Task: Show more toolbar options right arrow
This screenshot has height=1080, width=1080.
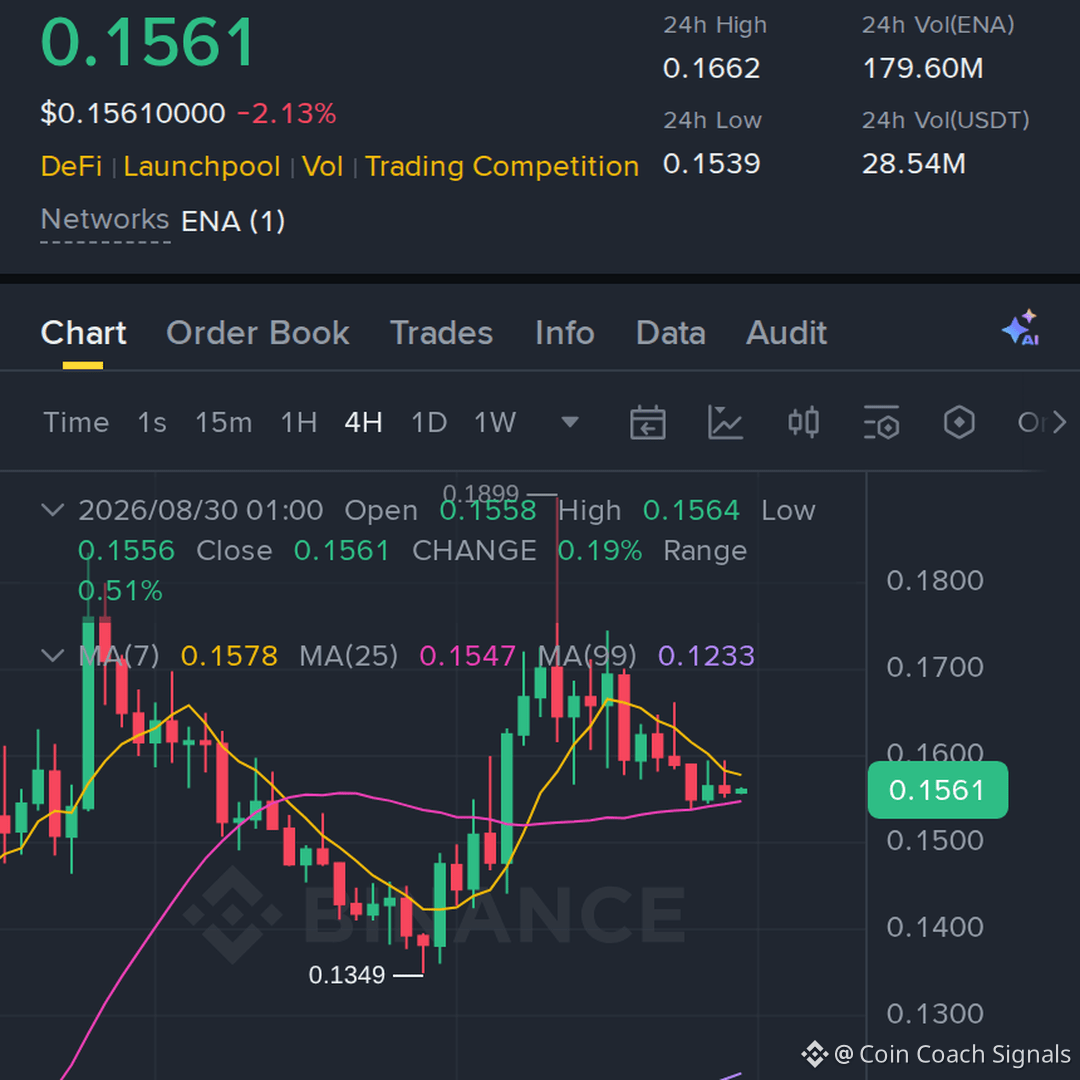Action: click(1059, 422)
